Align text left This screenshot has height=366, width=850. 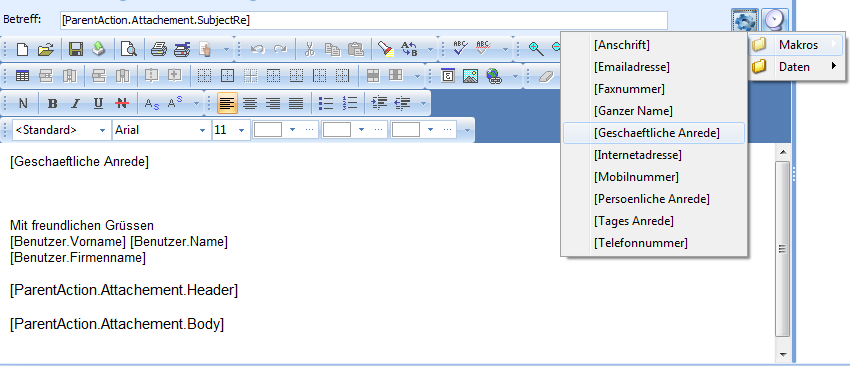click(x=228, y=103)
